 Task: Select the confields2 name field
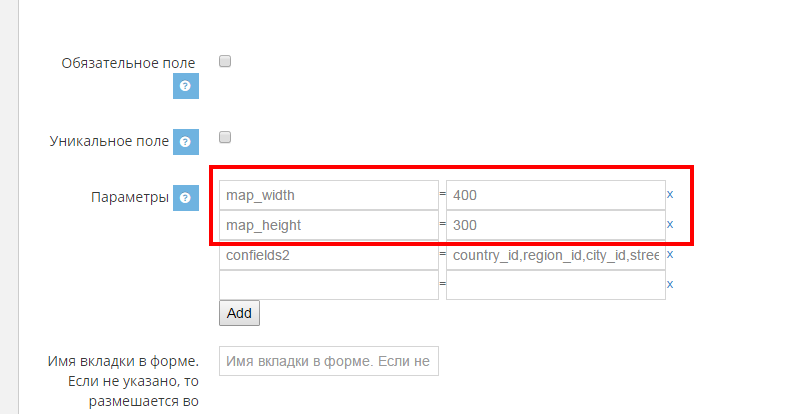click(328, 255)
